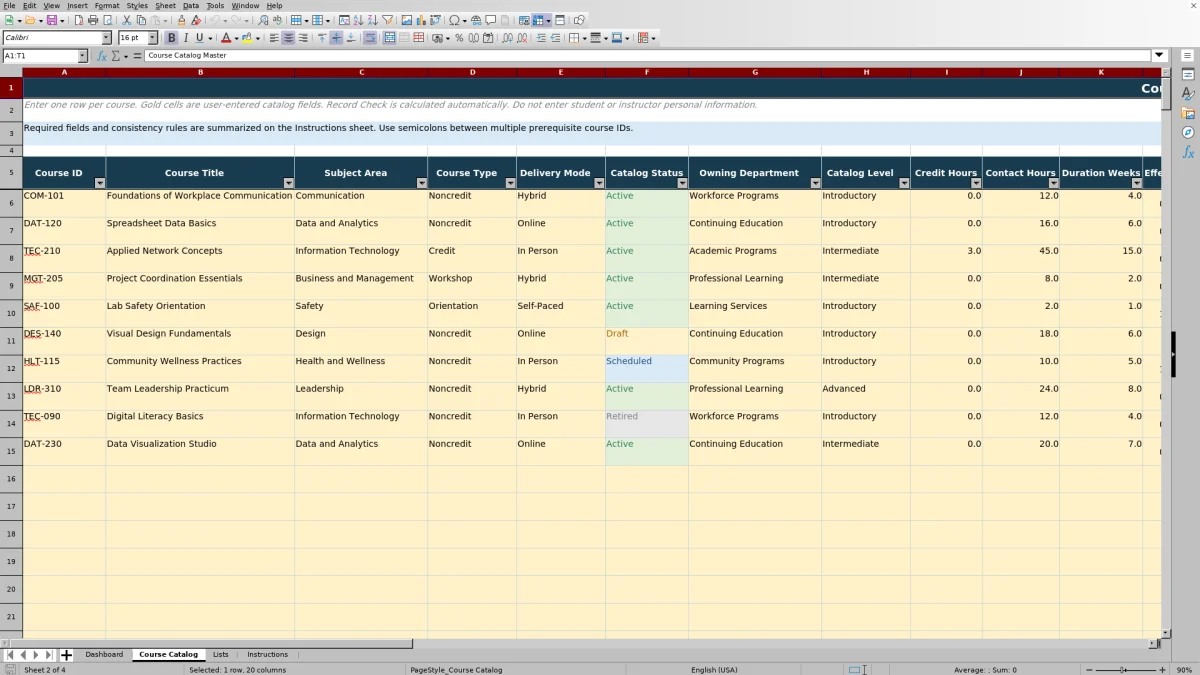Open Find and Replace icon
Screen dimensions: 1200x675
point(263,20)
